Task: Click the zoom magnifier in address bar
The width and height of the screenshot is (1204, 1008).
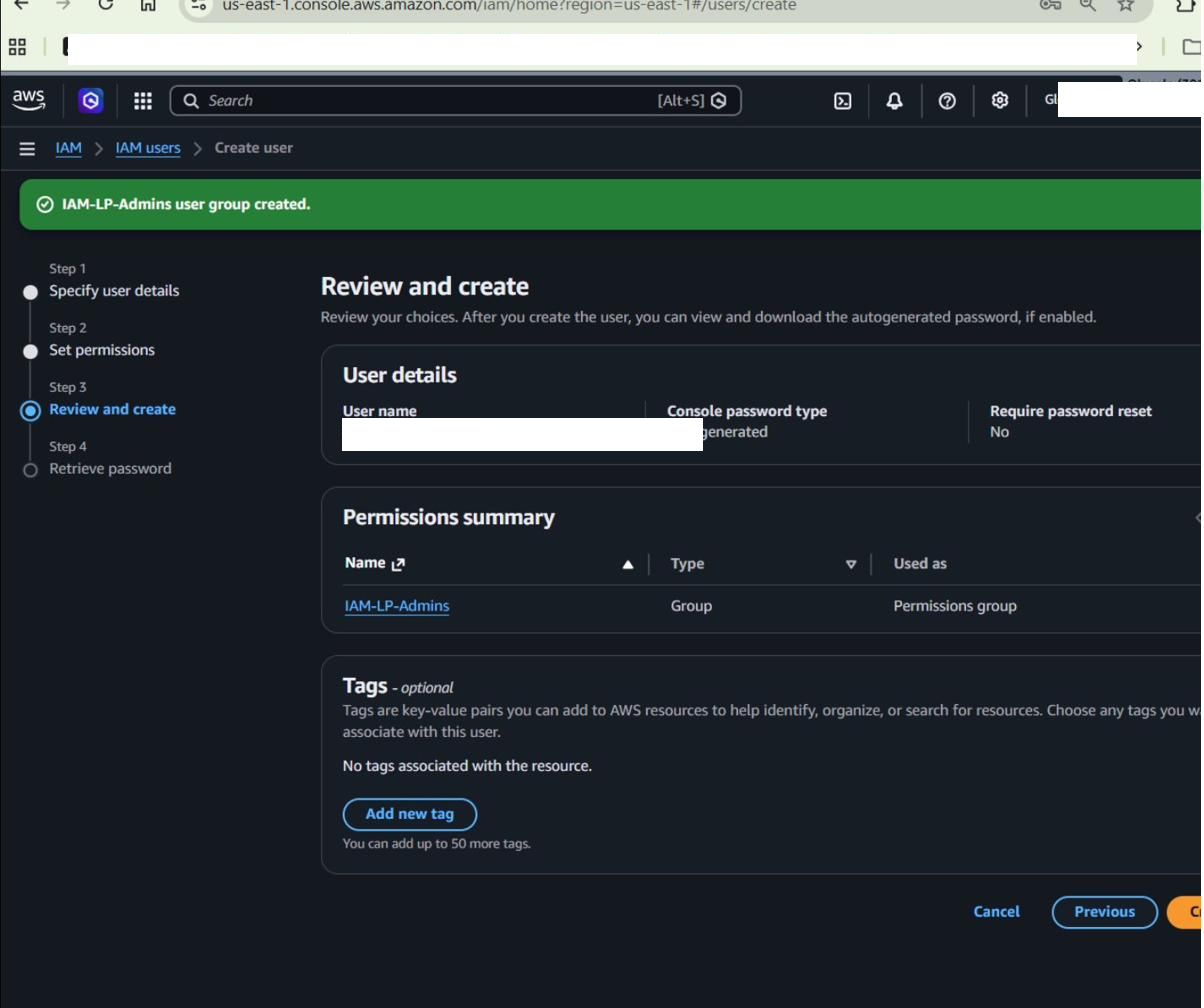Action: point(1088,5)
